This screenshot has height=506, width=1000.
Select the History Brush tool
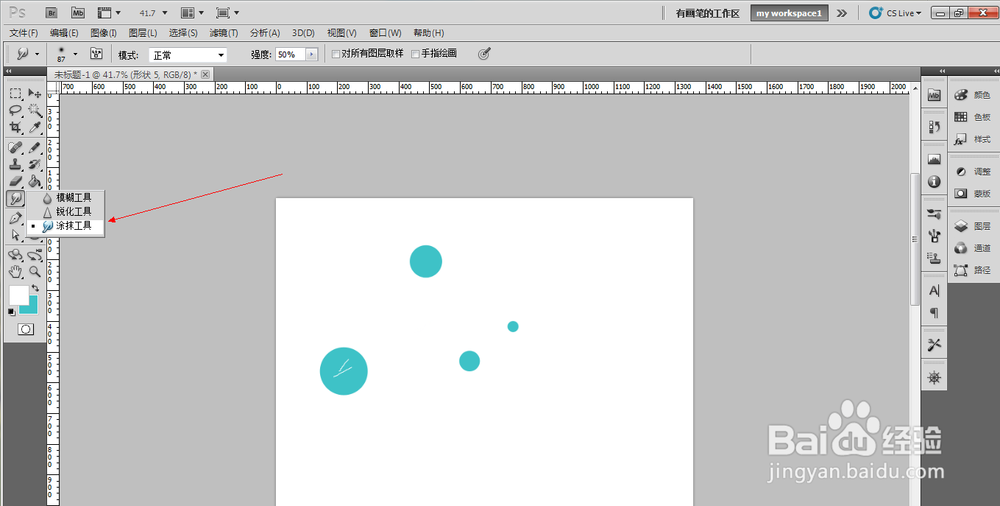click(x=34, y=164)
